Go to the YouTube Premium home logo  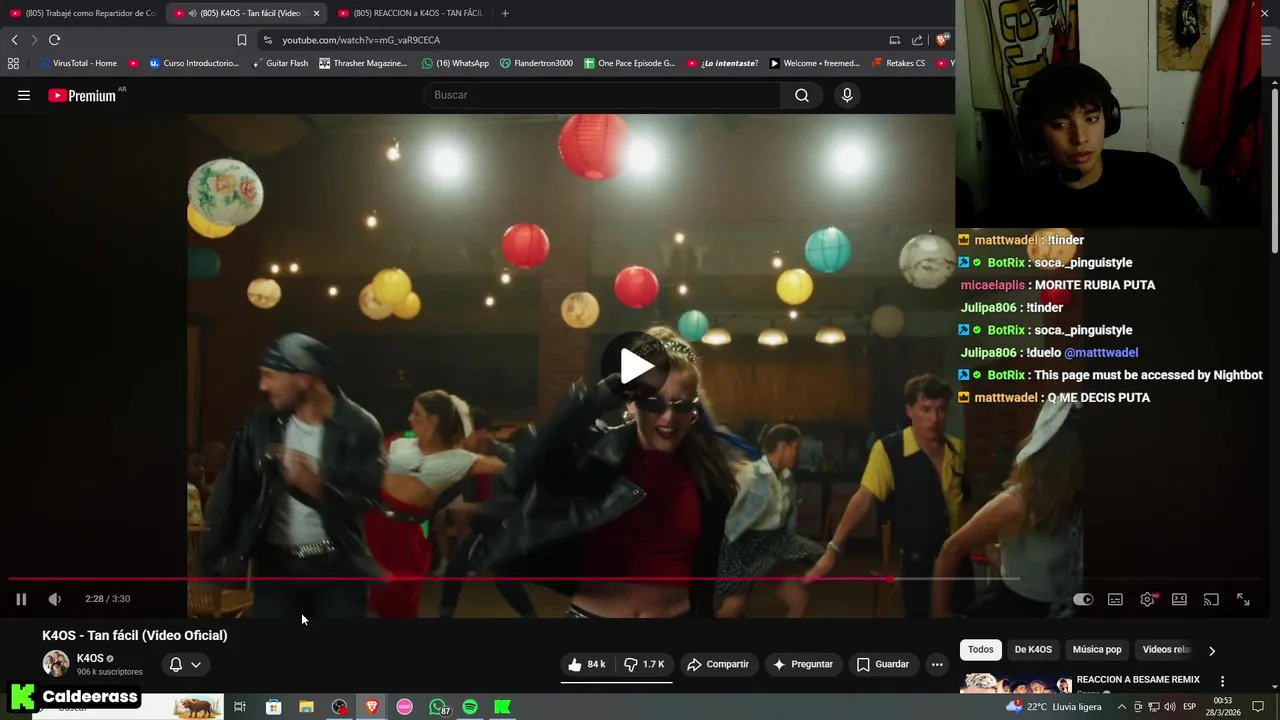pyautogui.click(x=82, y=95)
